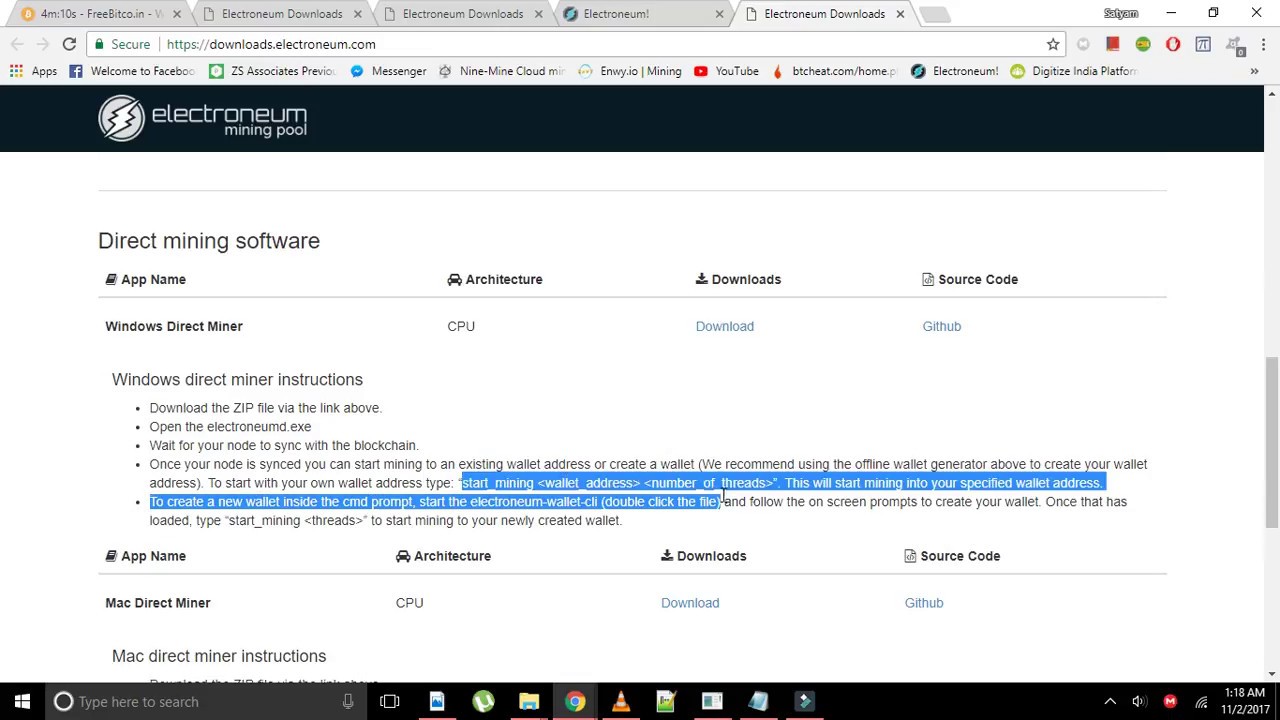Viewport: 1280px width, 720px height.
Task: Open File Explorer from the taskbar
Action: click(x=529, y=701)
